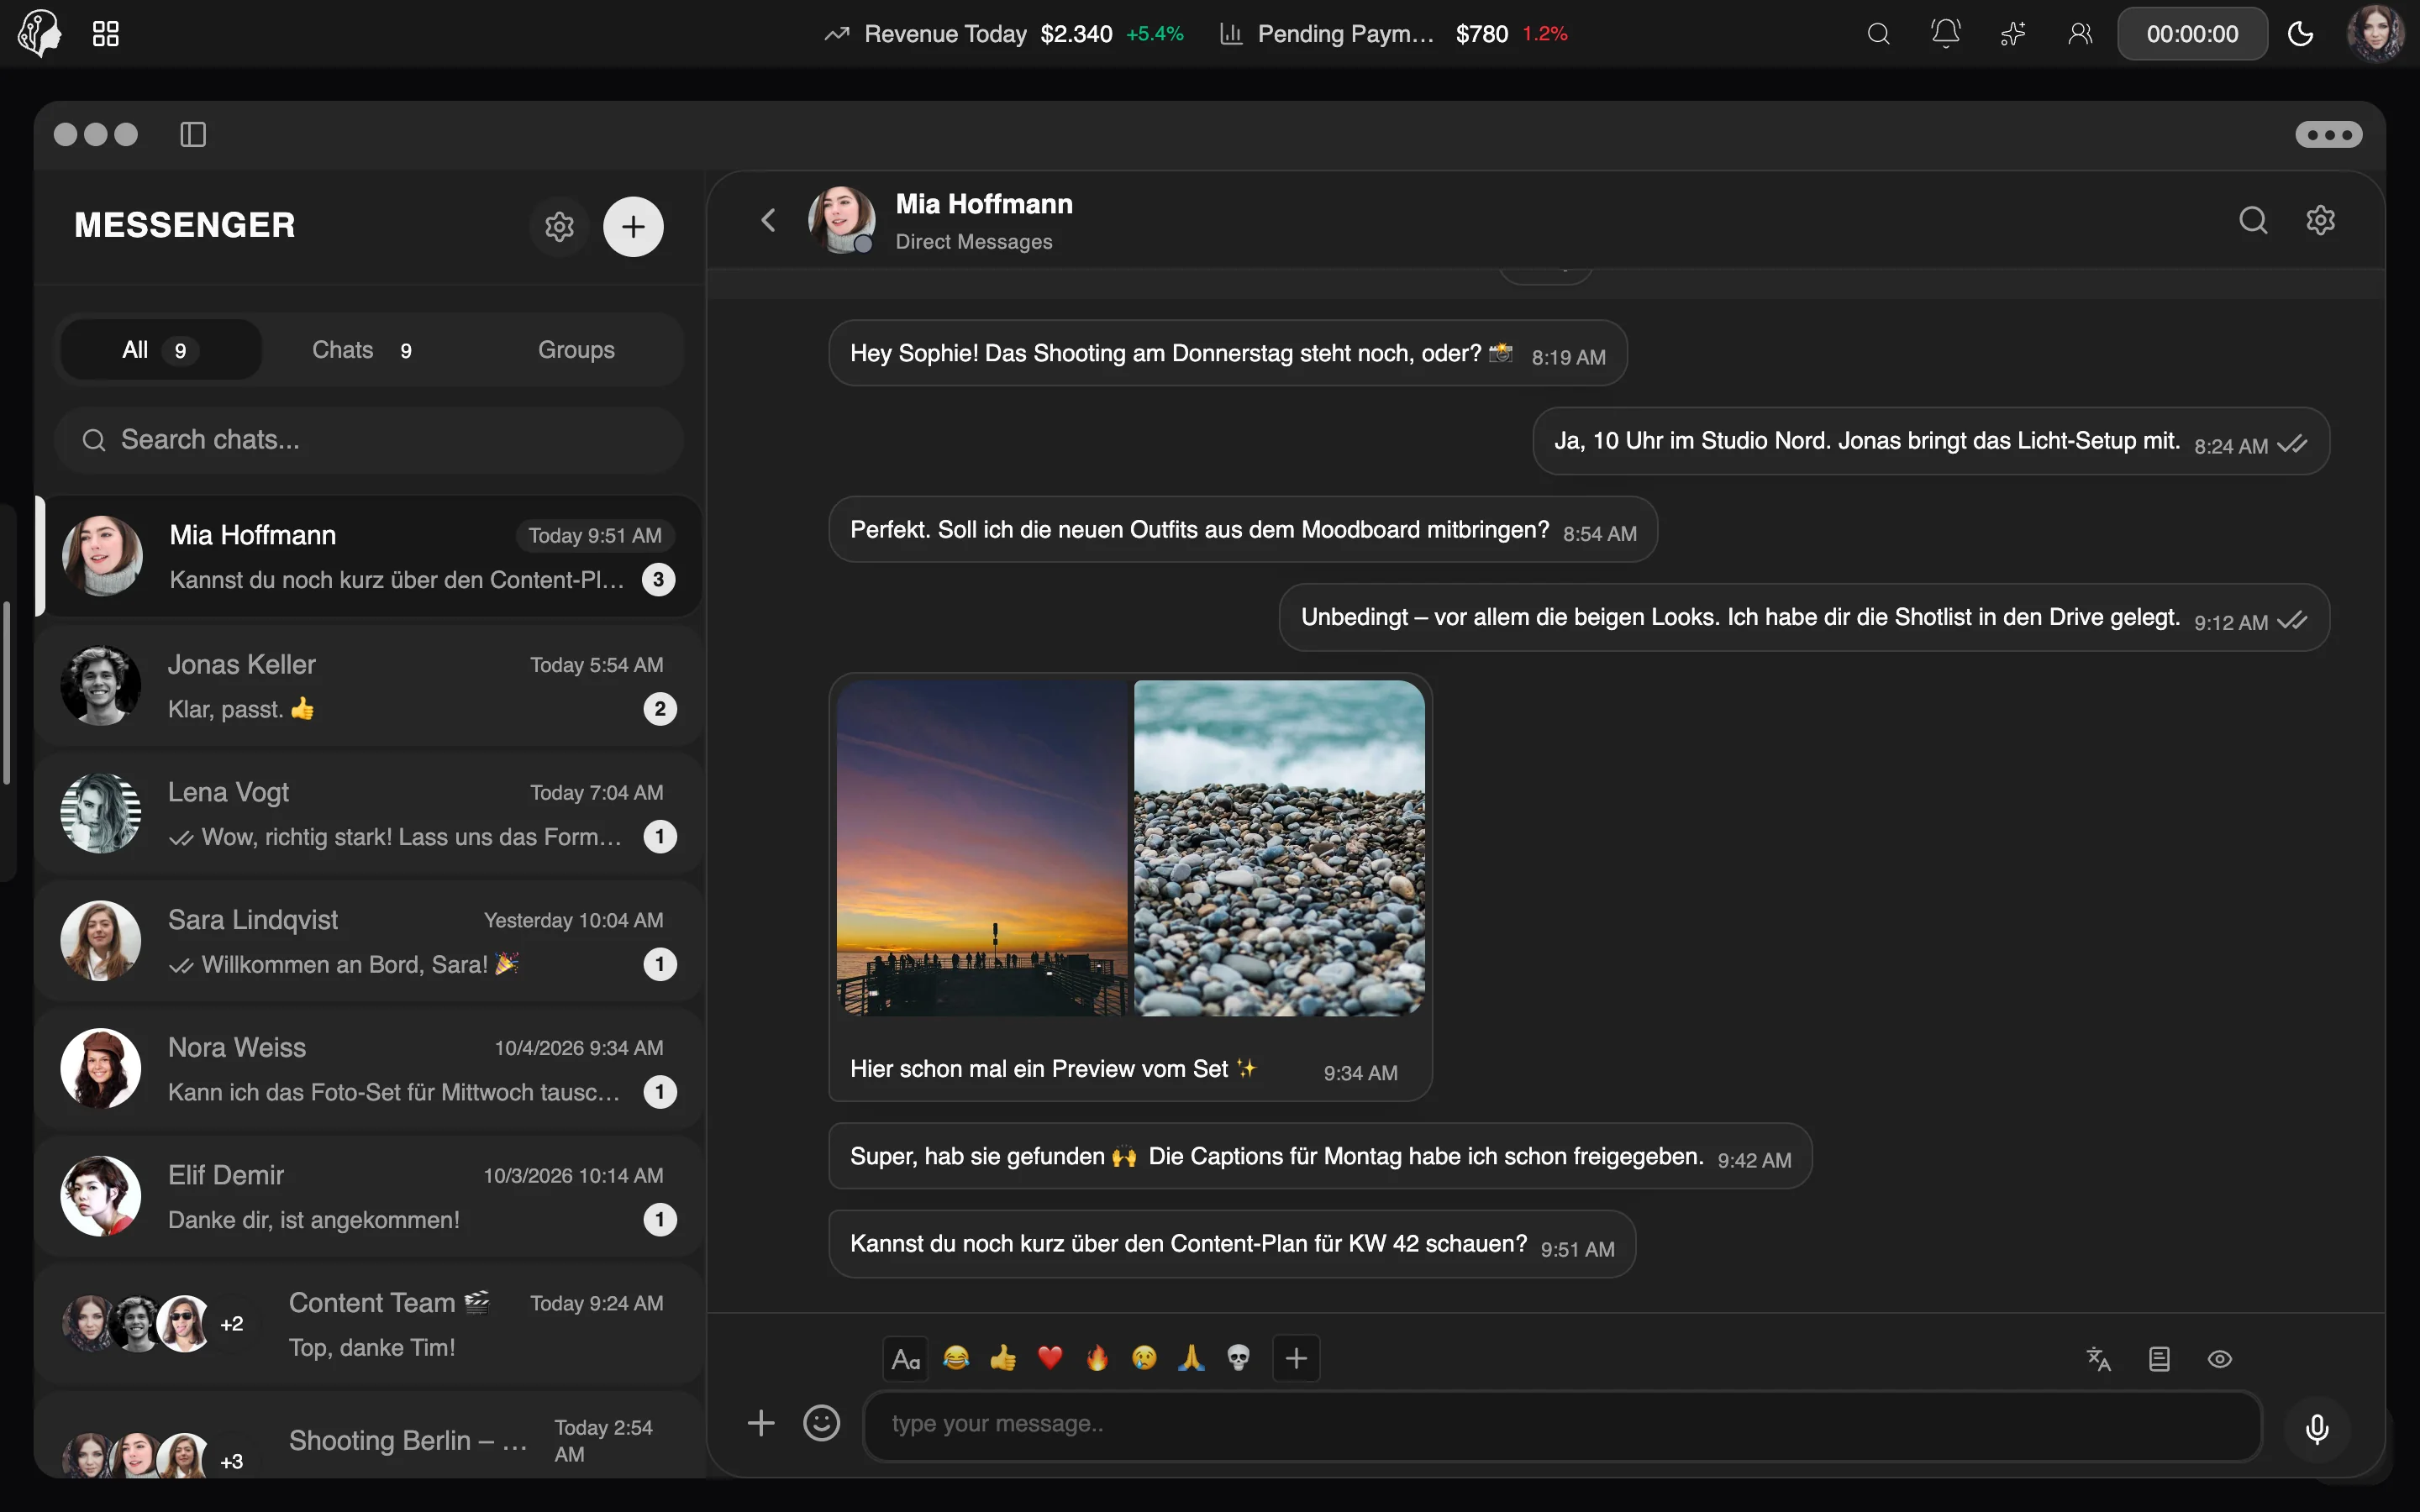Viewport: 2420px width, 1512px height.
Task: Click the Shotlist Drive message
Action: [1805, 618]
